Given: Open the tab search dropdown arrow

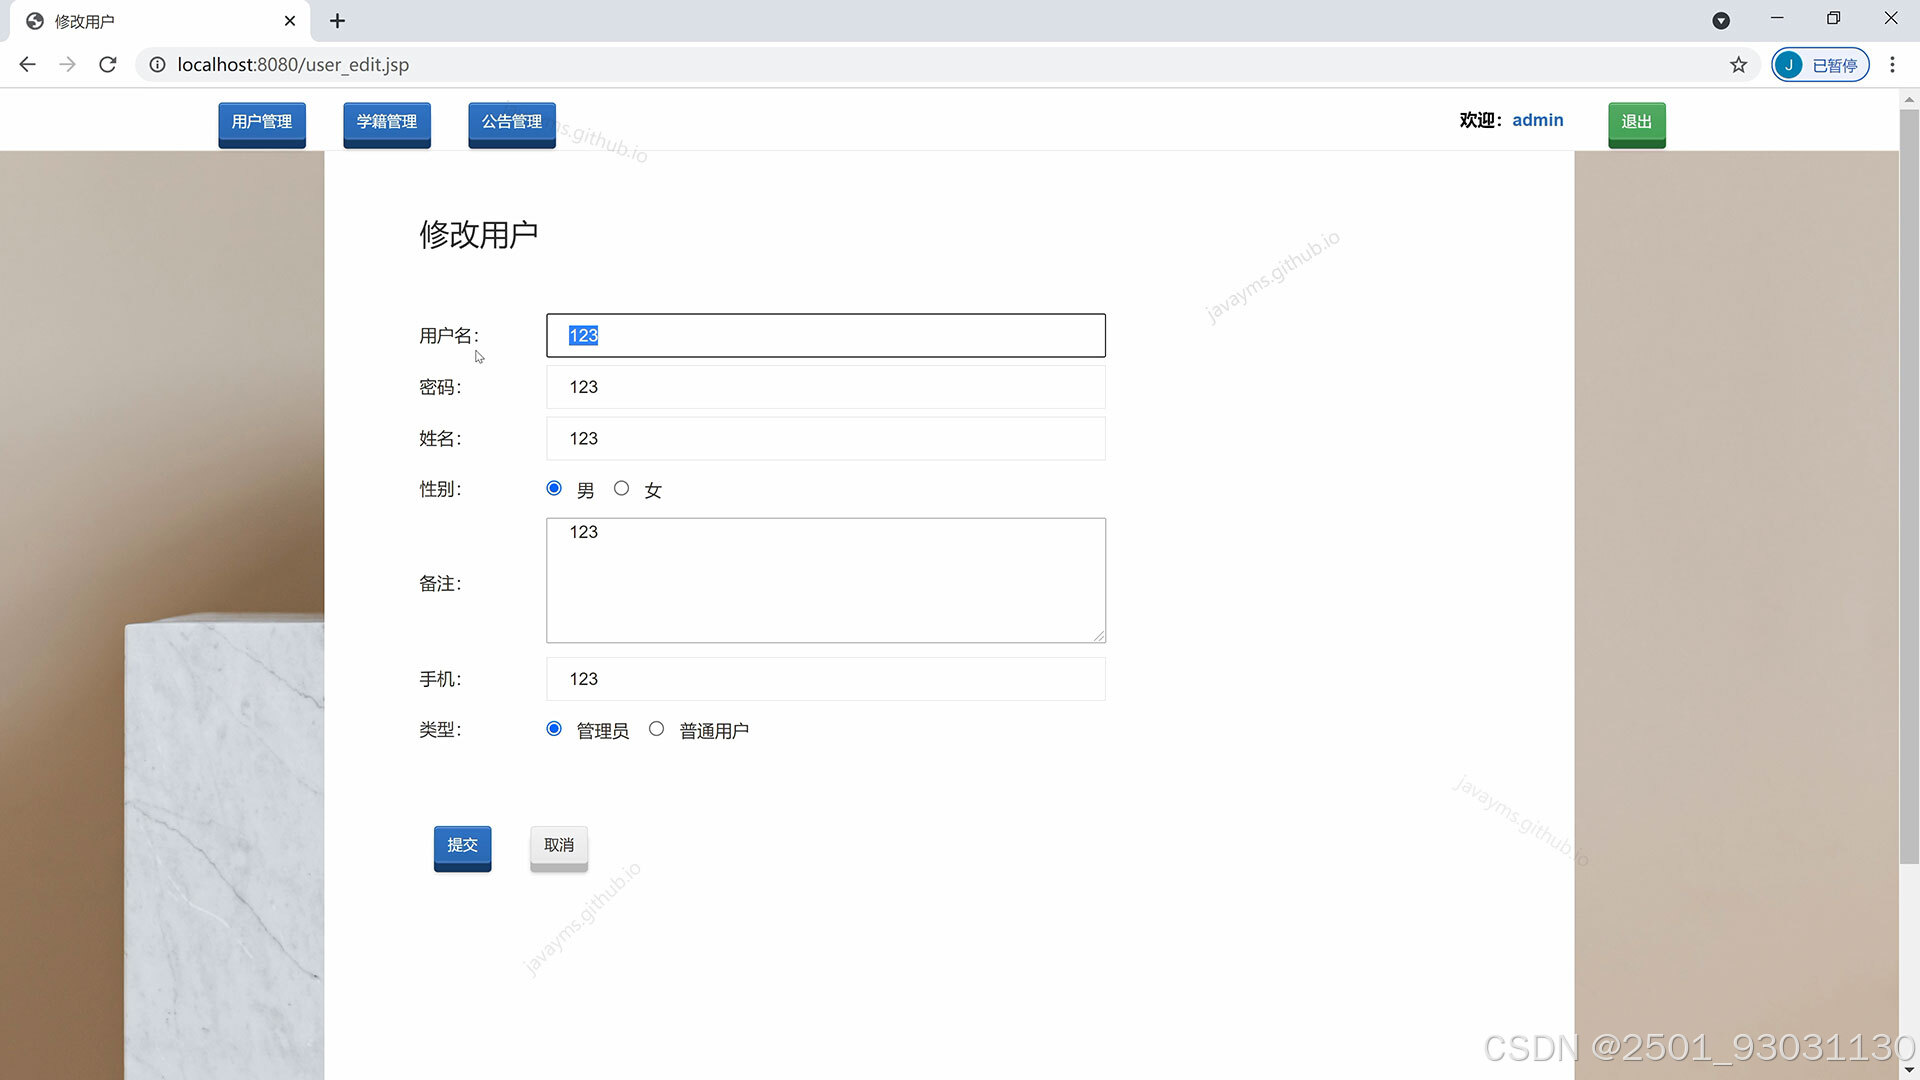Looking at the screenshot, I should [1721, 21].
